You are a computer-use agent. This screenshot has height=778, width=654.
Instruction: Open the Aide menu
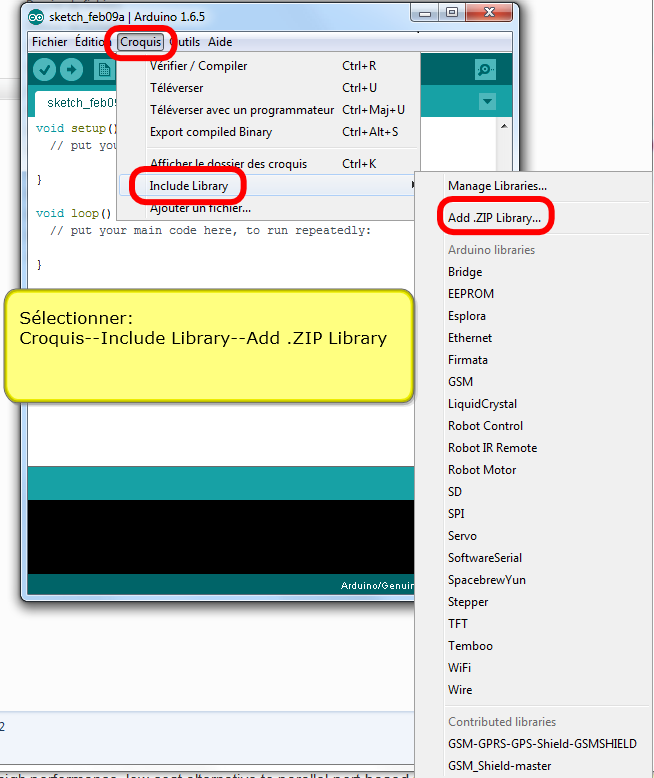click(x=220, y=42)
